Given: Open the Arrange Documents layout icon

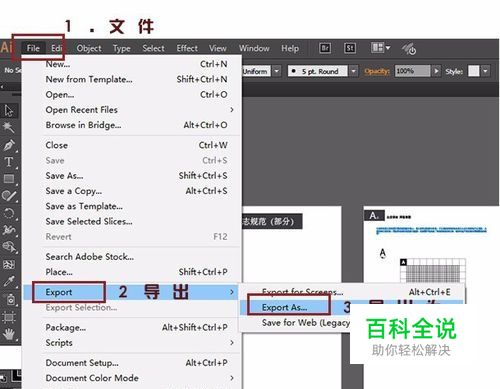Looking at the screenshot, I should point(377,48).
